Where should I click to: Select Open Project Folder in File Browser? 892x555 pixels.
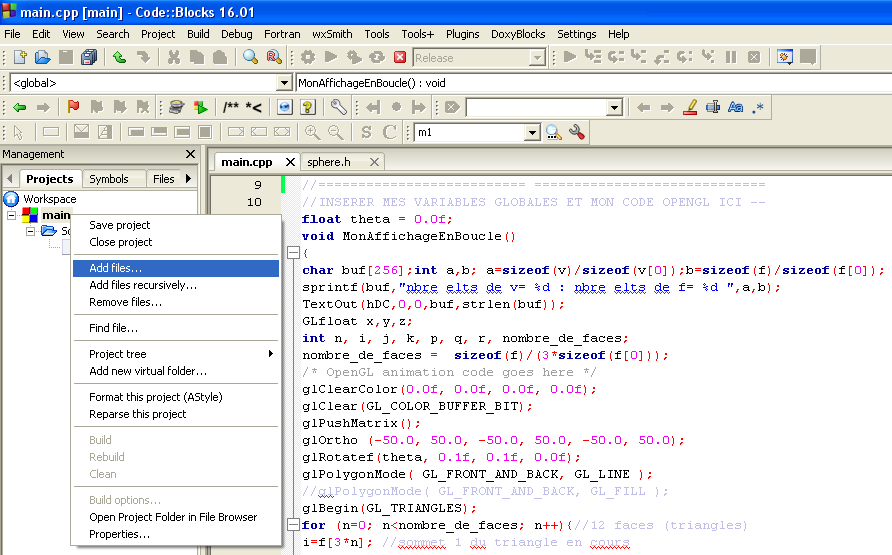coord(176,517)
